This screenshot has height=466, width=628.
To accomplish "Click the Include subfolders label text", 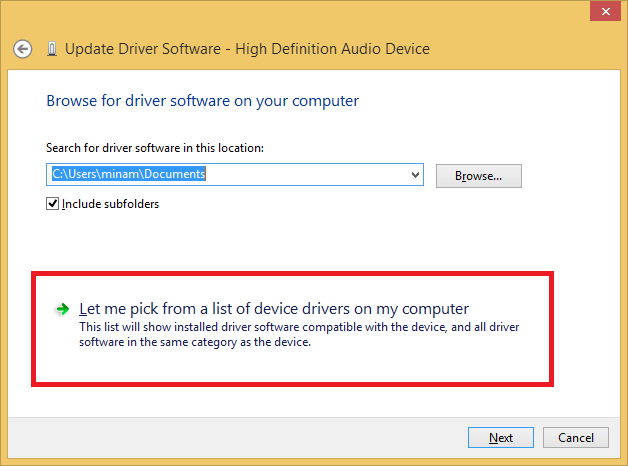I will tap(111, 204).
